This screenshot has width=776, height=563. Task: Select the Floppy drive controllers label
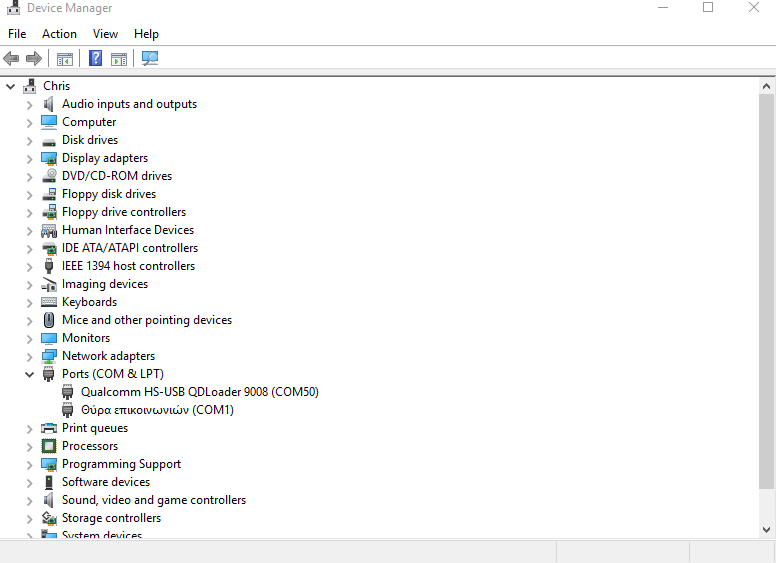[124, 212]
